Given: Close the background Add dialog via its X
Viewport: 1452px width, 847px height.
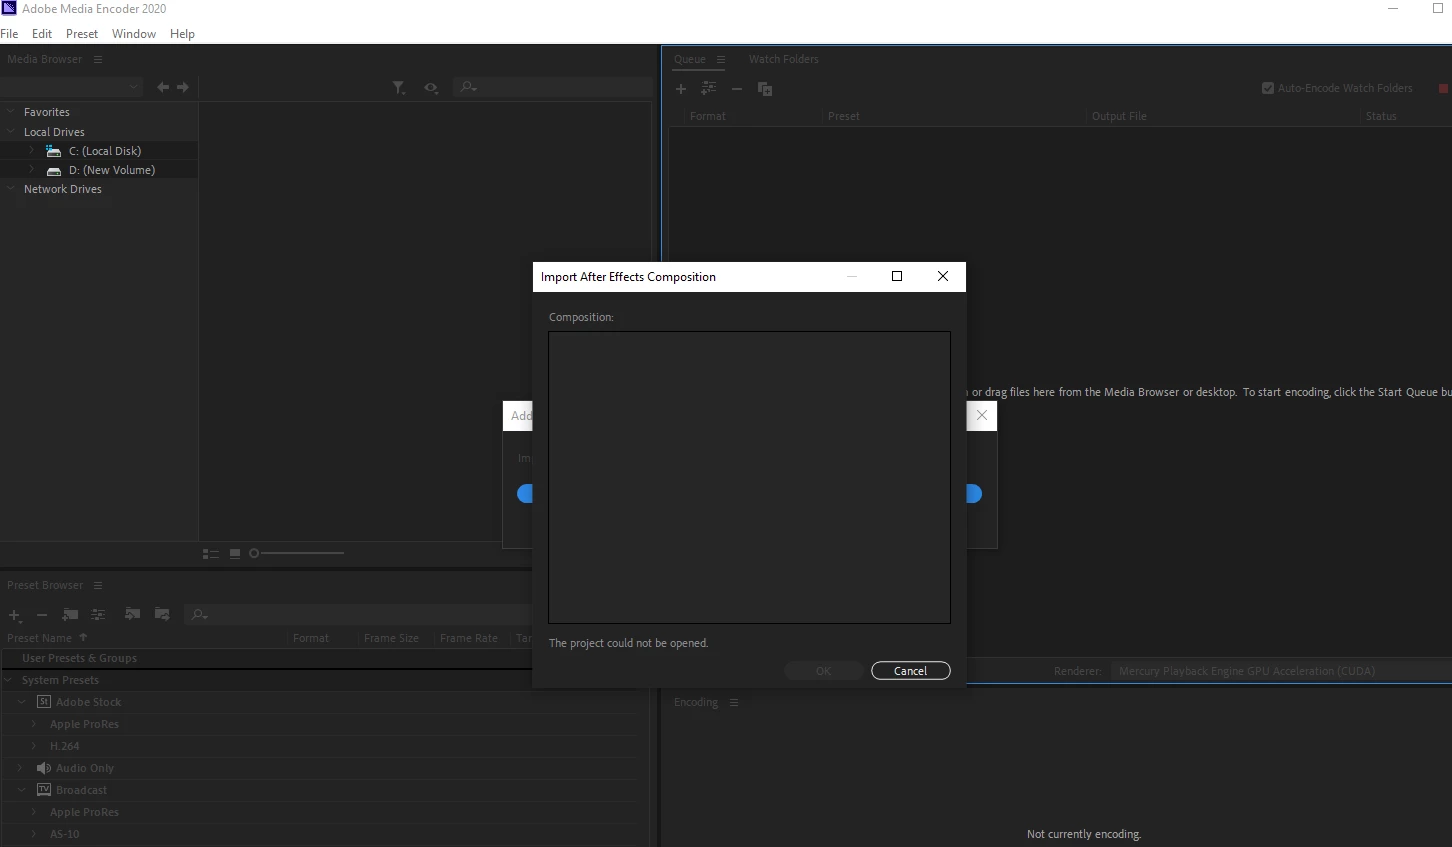Looking at the screenshot, I should (982, 415).
